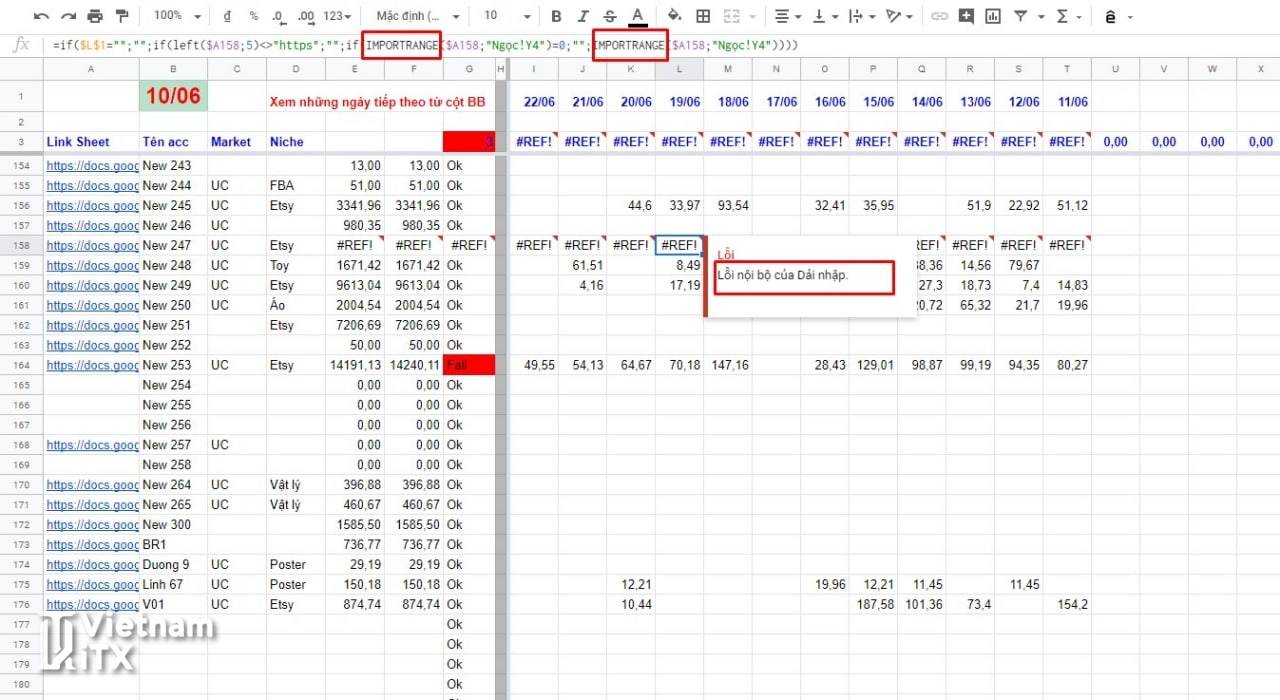Undo the last action
Image resolution: width=1280 pixels, height=700 pixels.
coord(41,16)
